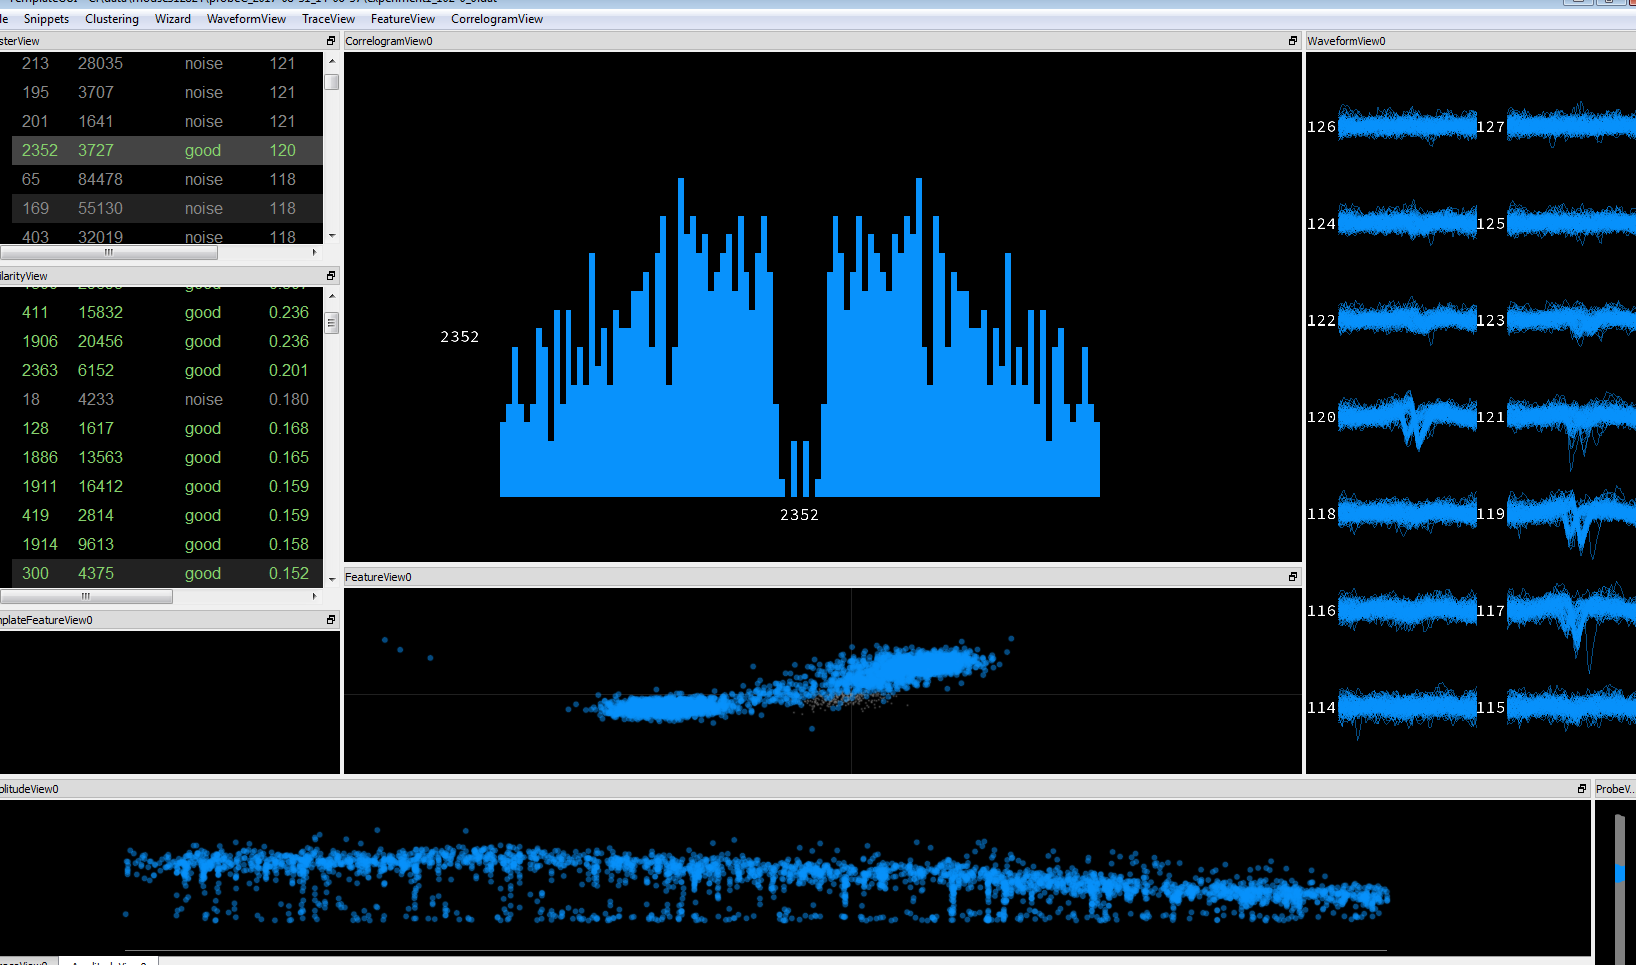Click the float icon on AmplitudeView0 panel

click(1580, 788)
